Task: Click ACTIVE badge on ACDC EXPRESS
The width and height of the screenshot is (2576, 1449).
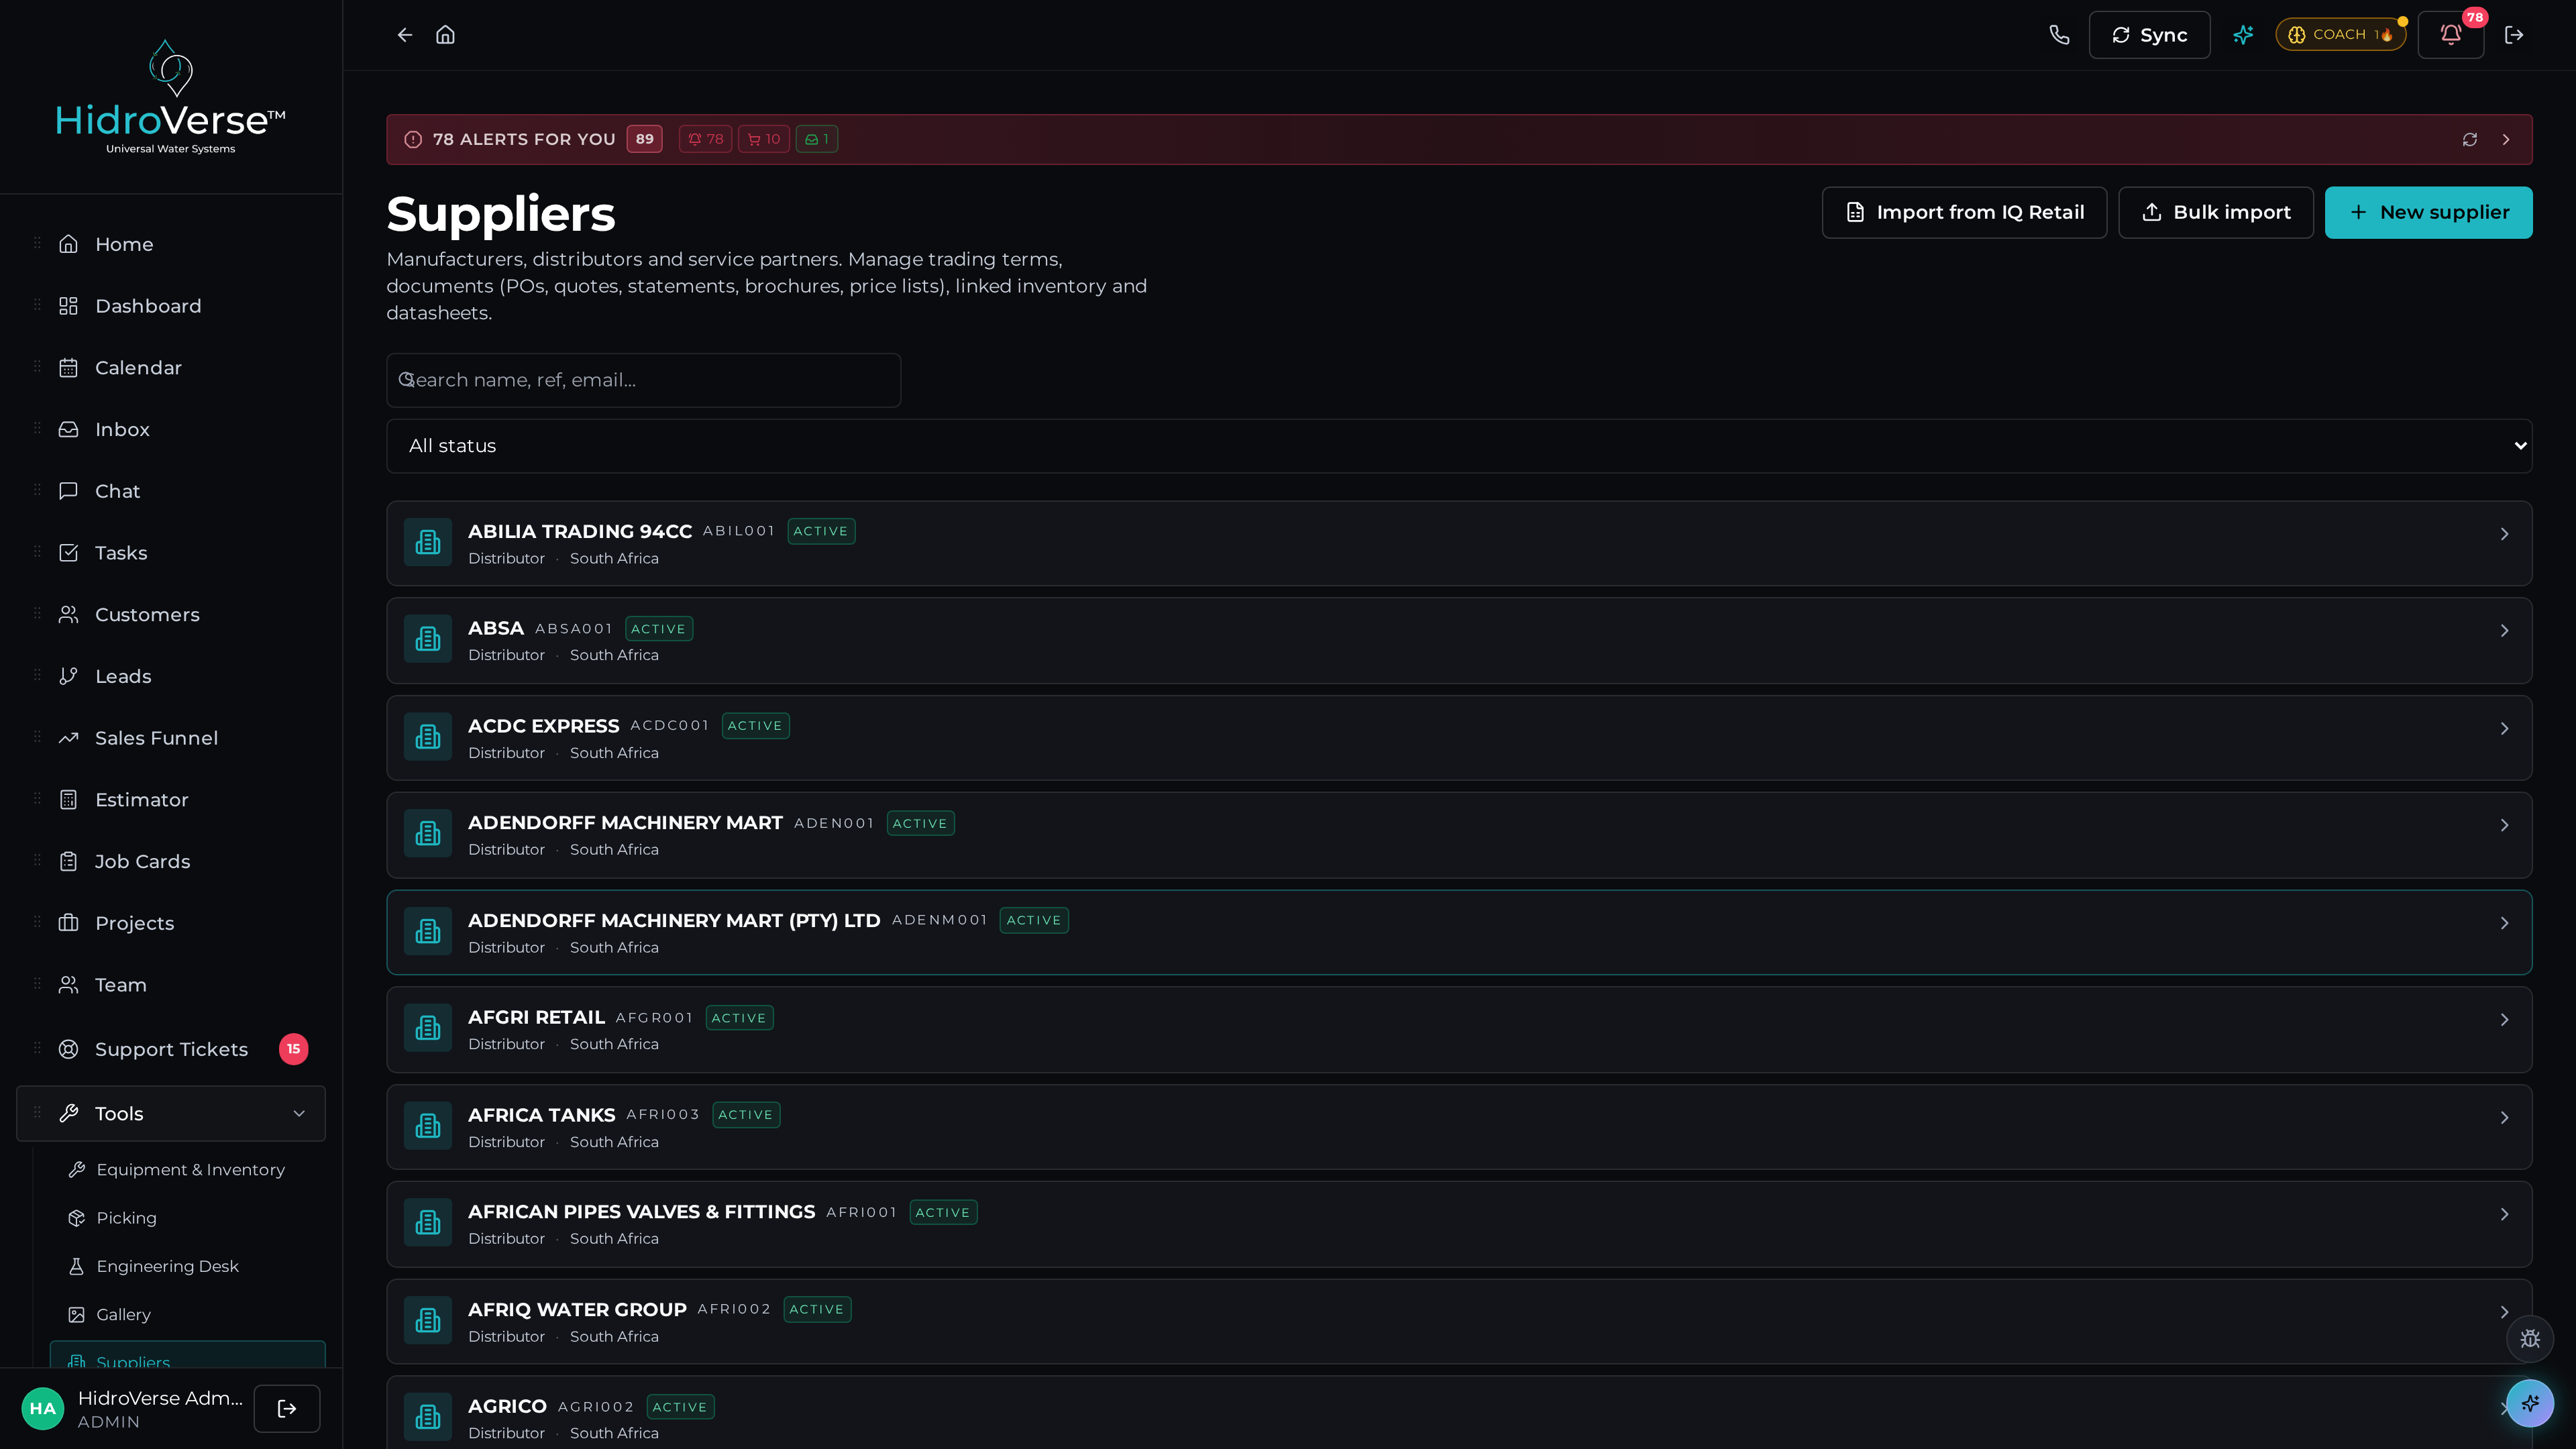Action: [755, 726]
